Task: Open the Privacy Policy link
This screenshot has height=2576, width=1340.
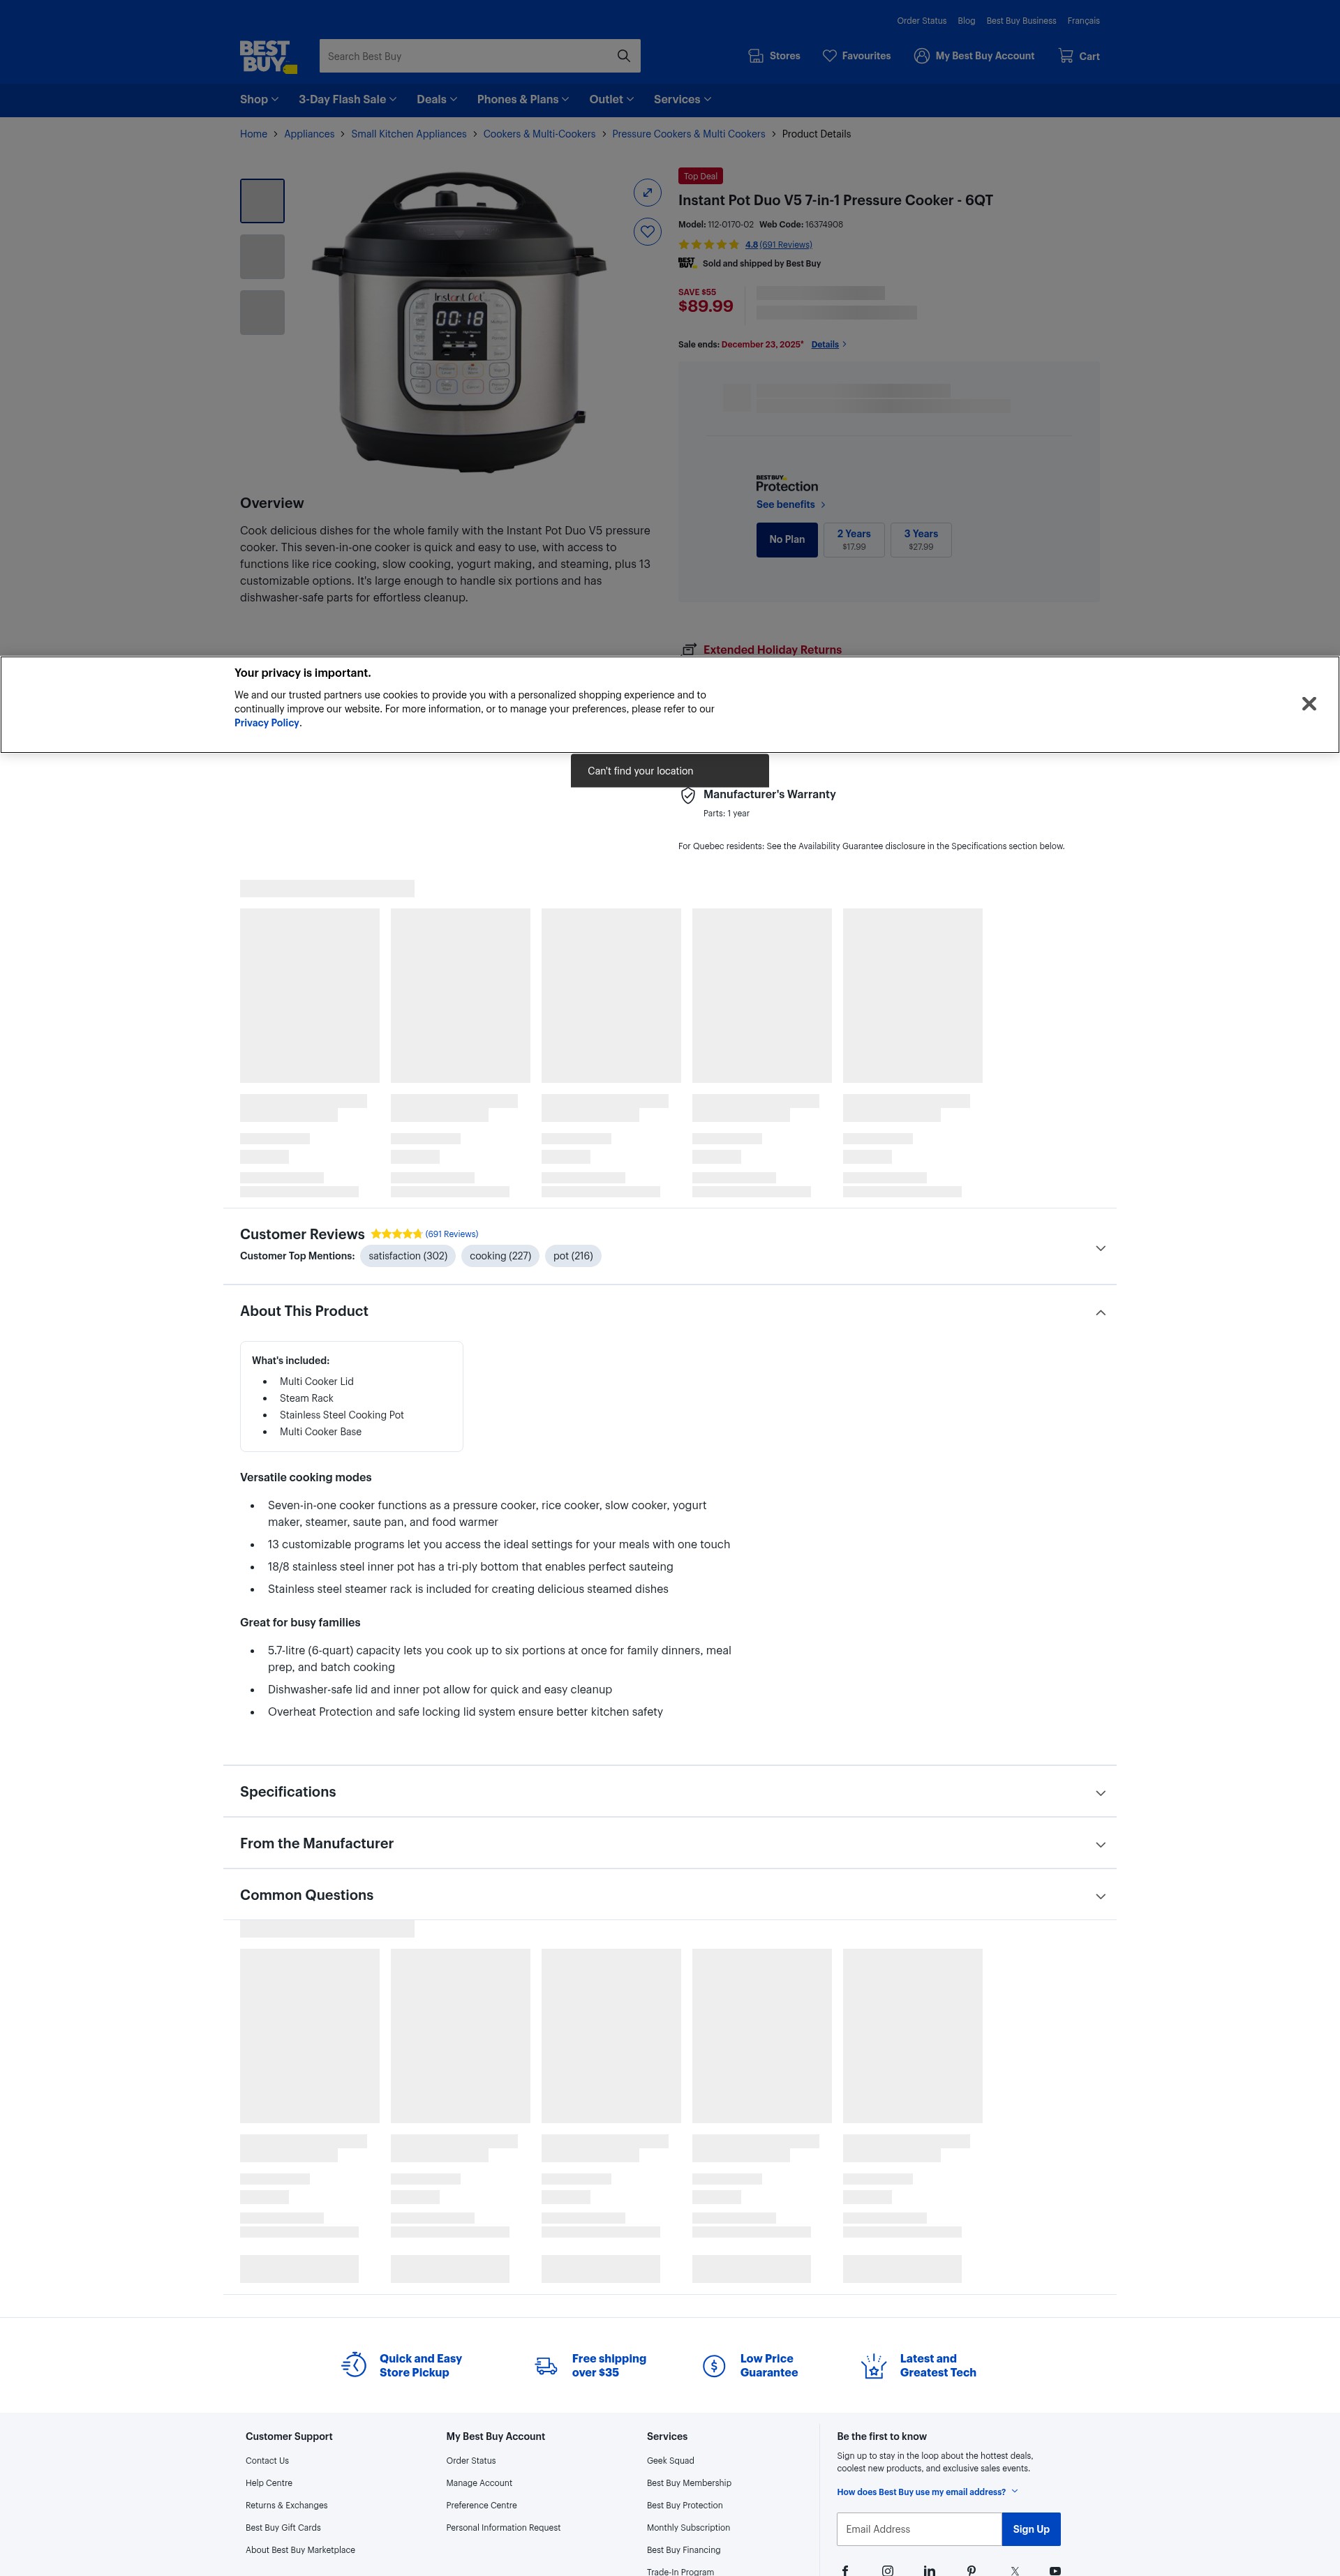Action: [266, 723]
